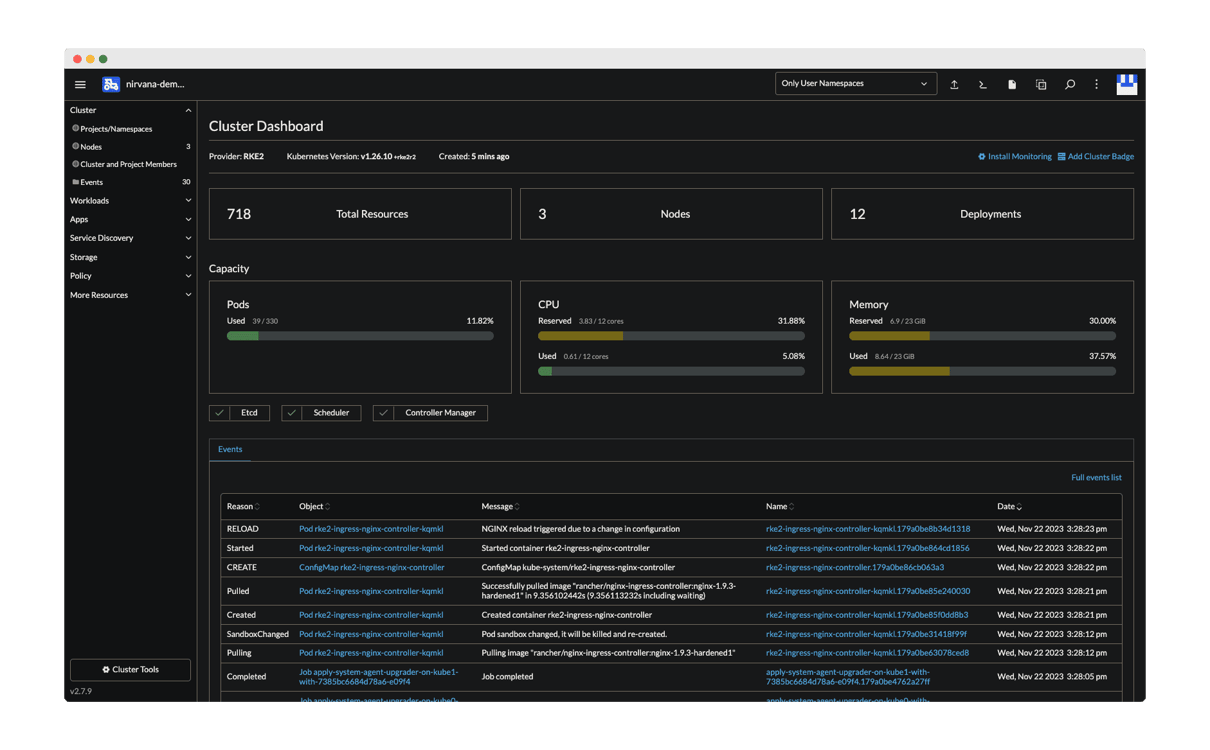The width and height of the screenshot is (1210, 750).
Task: Open the pod link in the RELOAD row
Action: (x=371, y=529)
